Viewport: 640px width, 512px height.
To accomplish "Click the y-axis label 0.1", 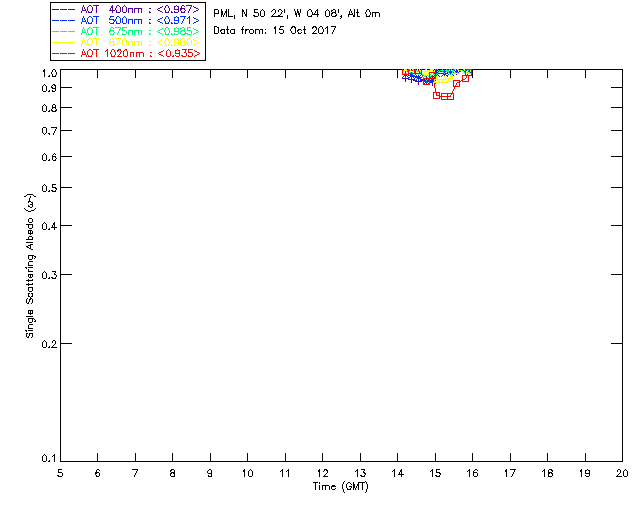I will (x=49, y=459).
